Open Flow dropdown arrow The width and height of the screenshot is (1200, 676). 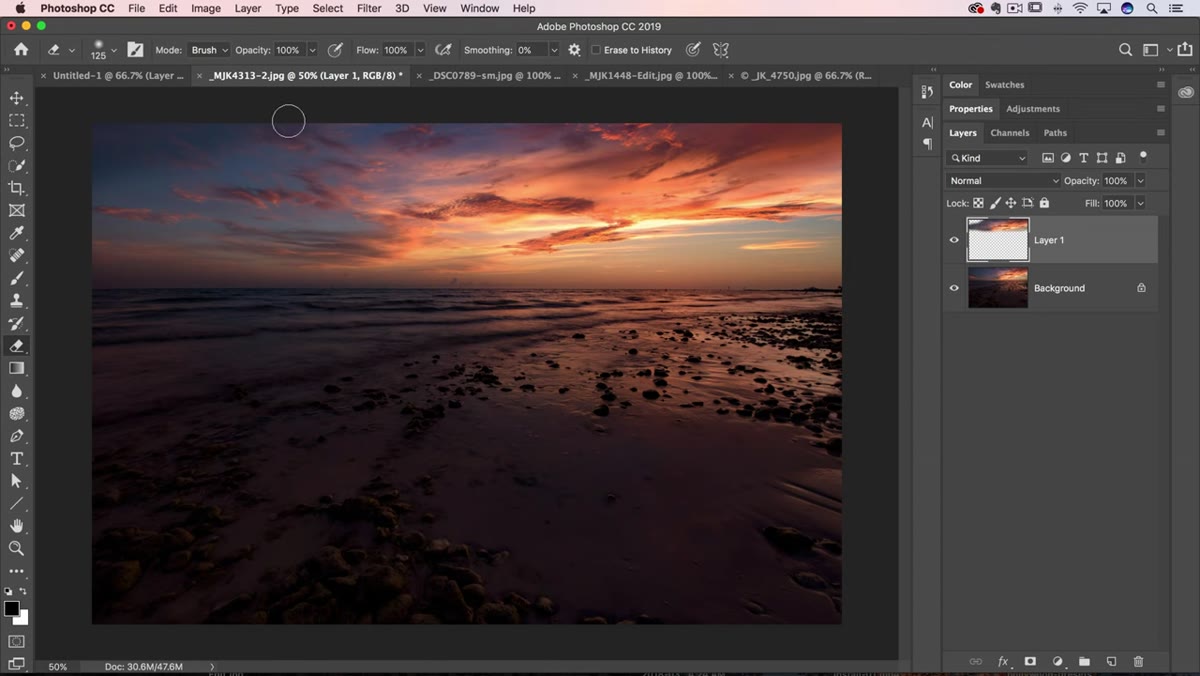(420, 50)
